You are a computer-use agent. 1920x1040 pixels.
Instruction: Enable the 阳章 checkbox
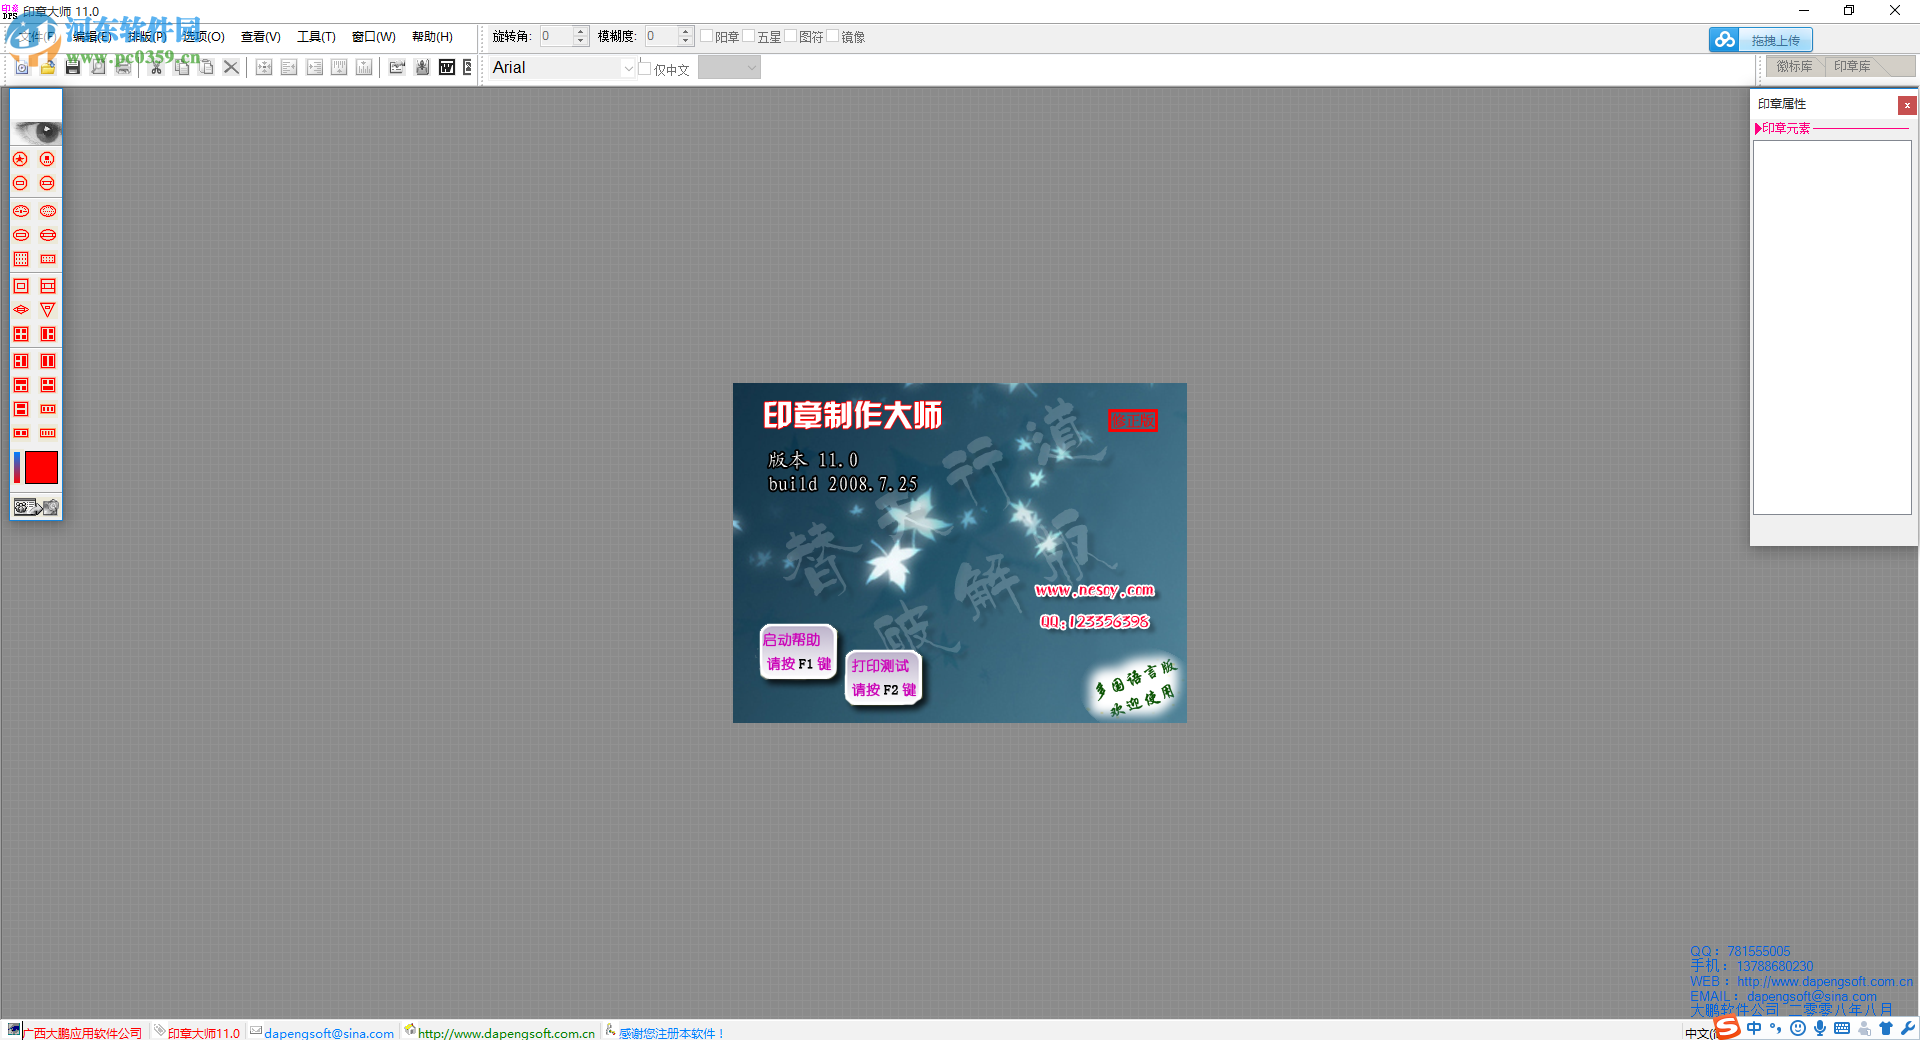707,36
